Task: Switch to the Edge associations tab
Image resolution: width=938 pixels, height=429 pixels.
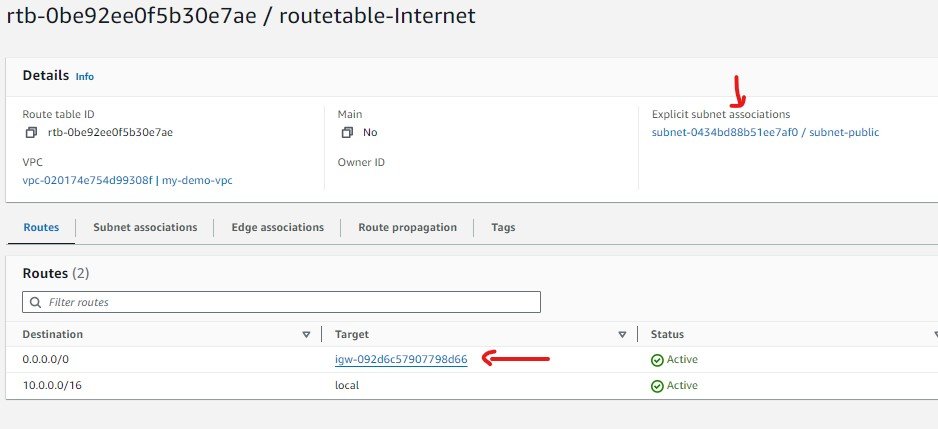Action: click(277, 228)
